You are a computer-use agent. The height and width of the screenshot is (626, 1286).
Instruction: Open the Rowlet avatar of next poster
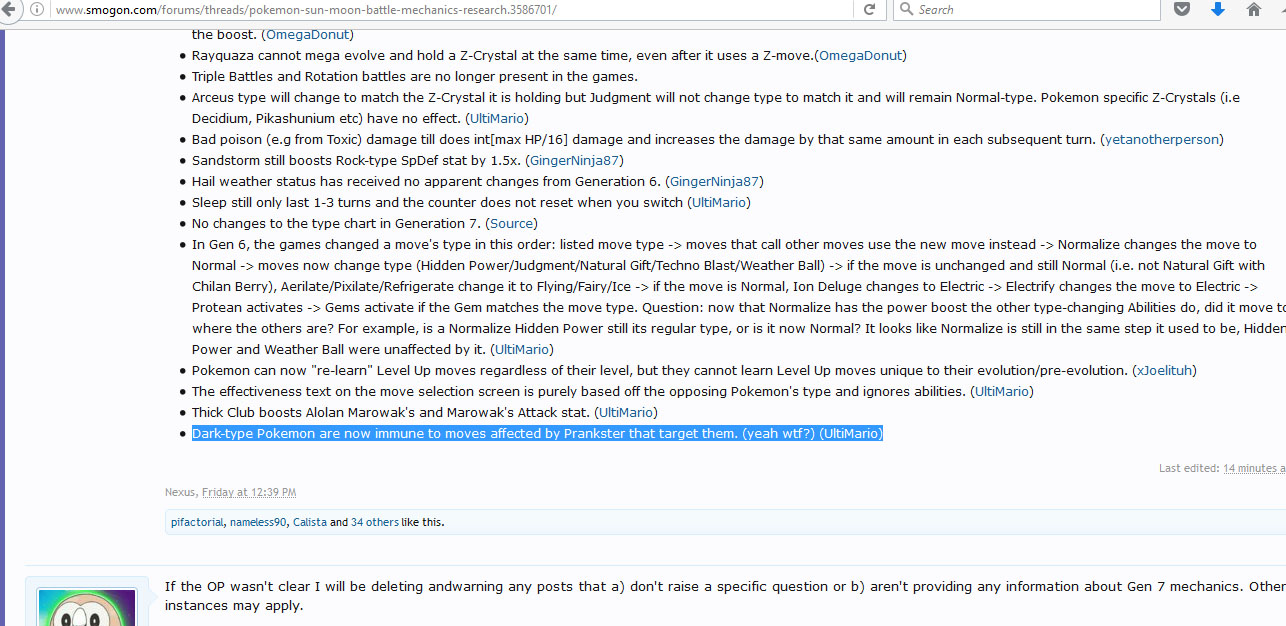click(86, 607)
